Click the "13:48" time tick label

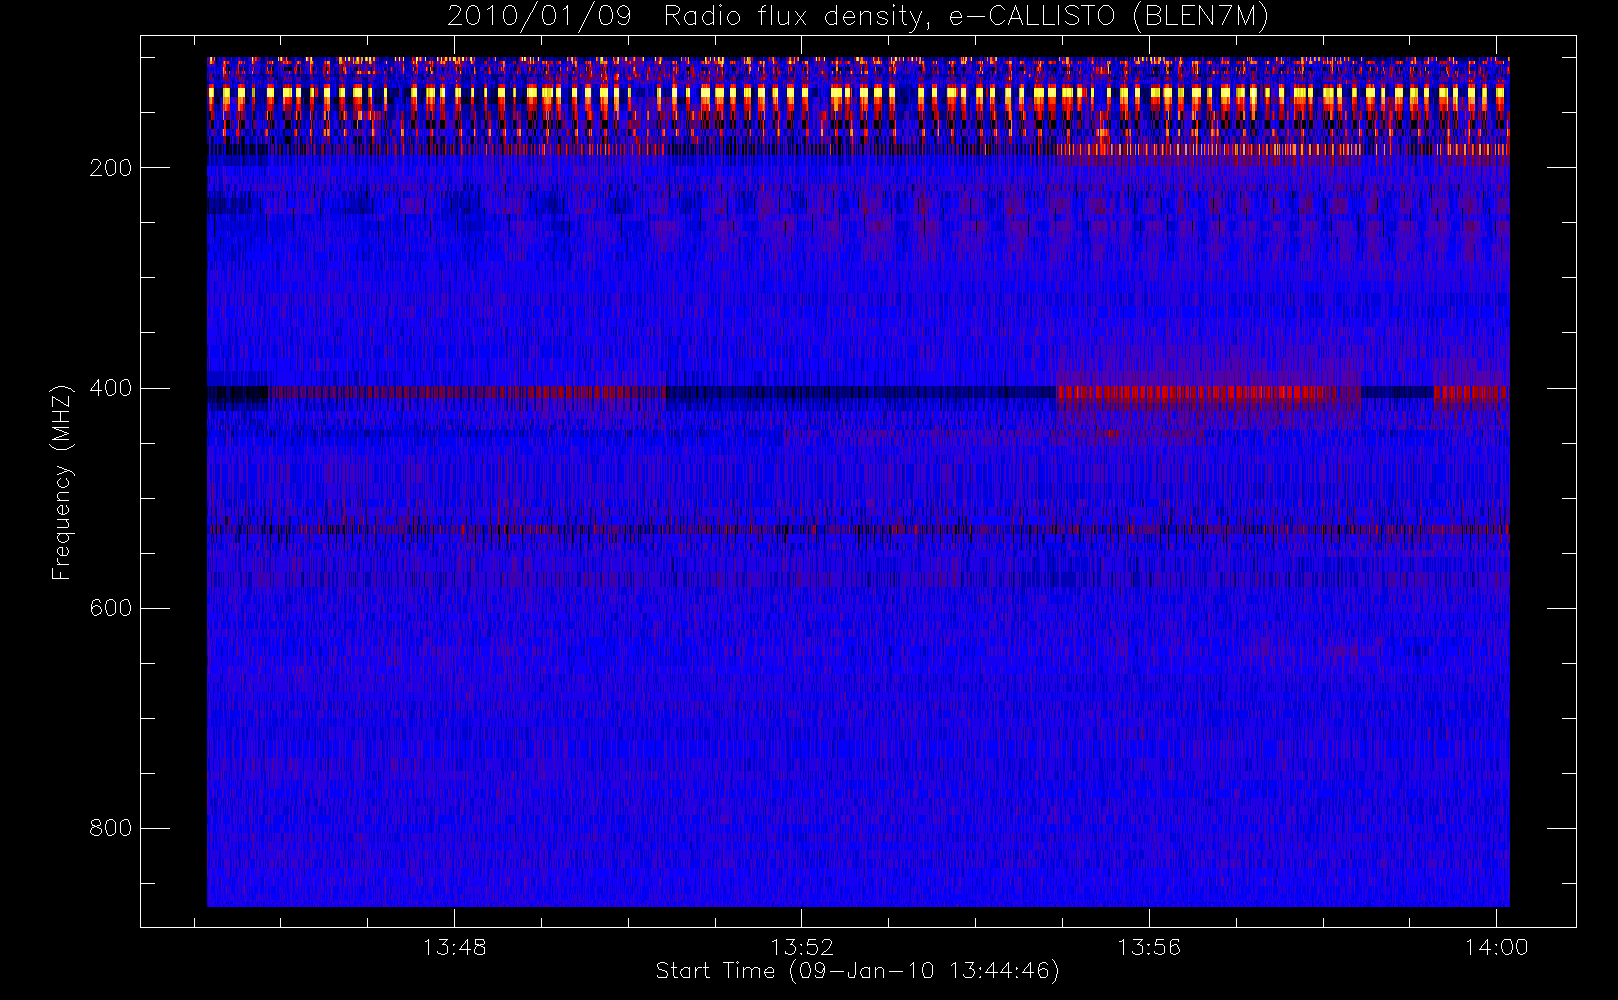coord(454,947)
